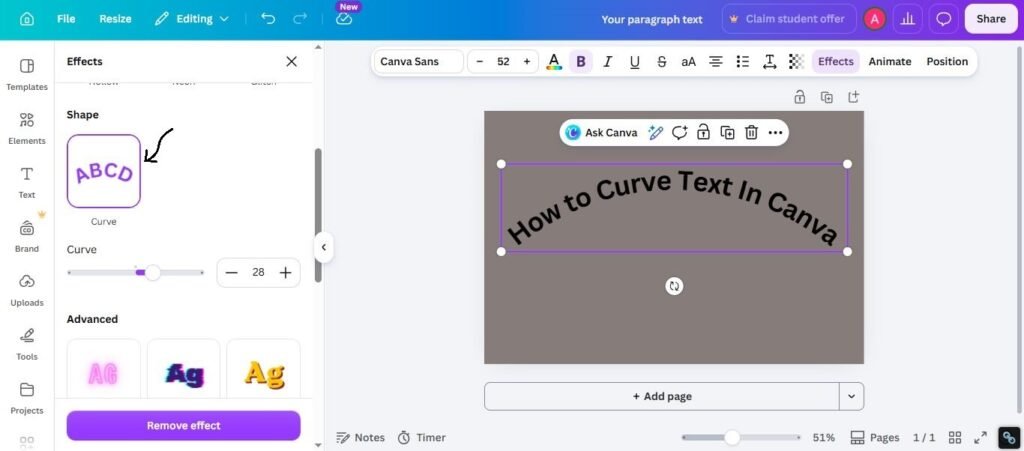Screen dimensions: 1024x451
Task: Open the text spacing options
Action: (x=769, y=61)
